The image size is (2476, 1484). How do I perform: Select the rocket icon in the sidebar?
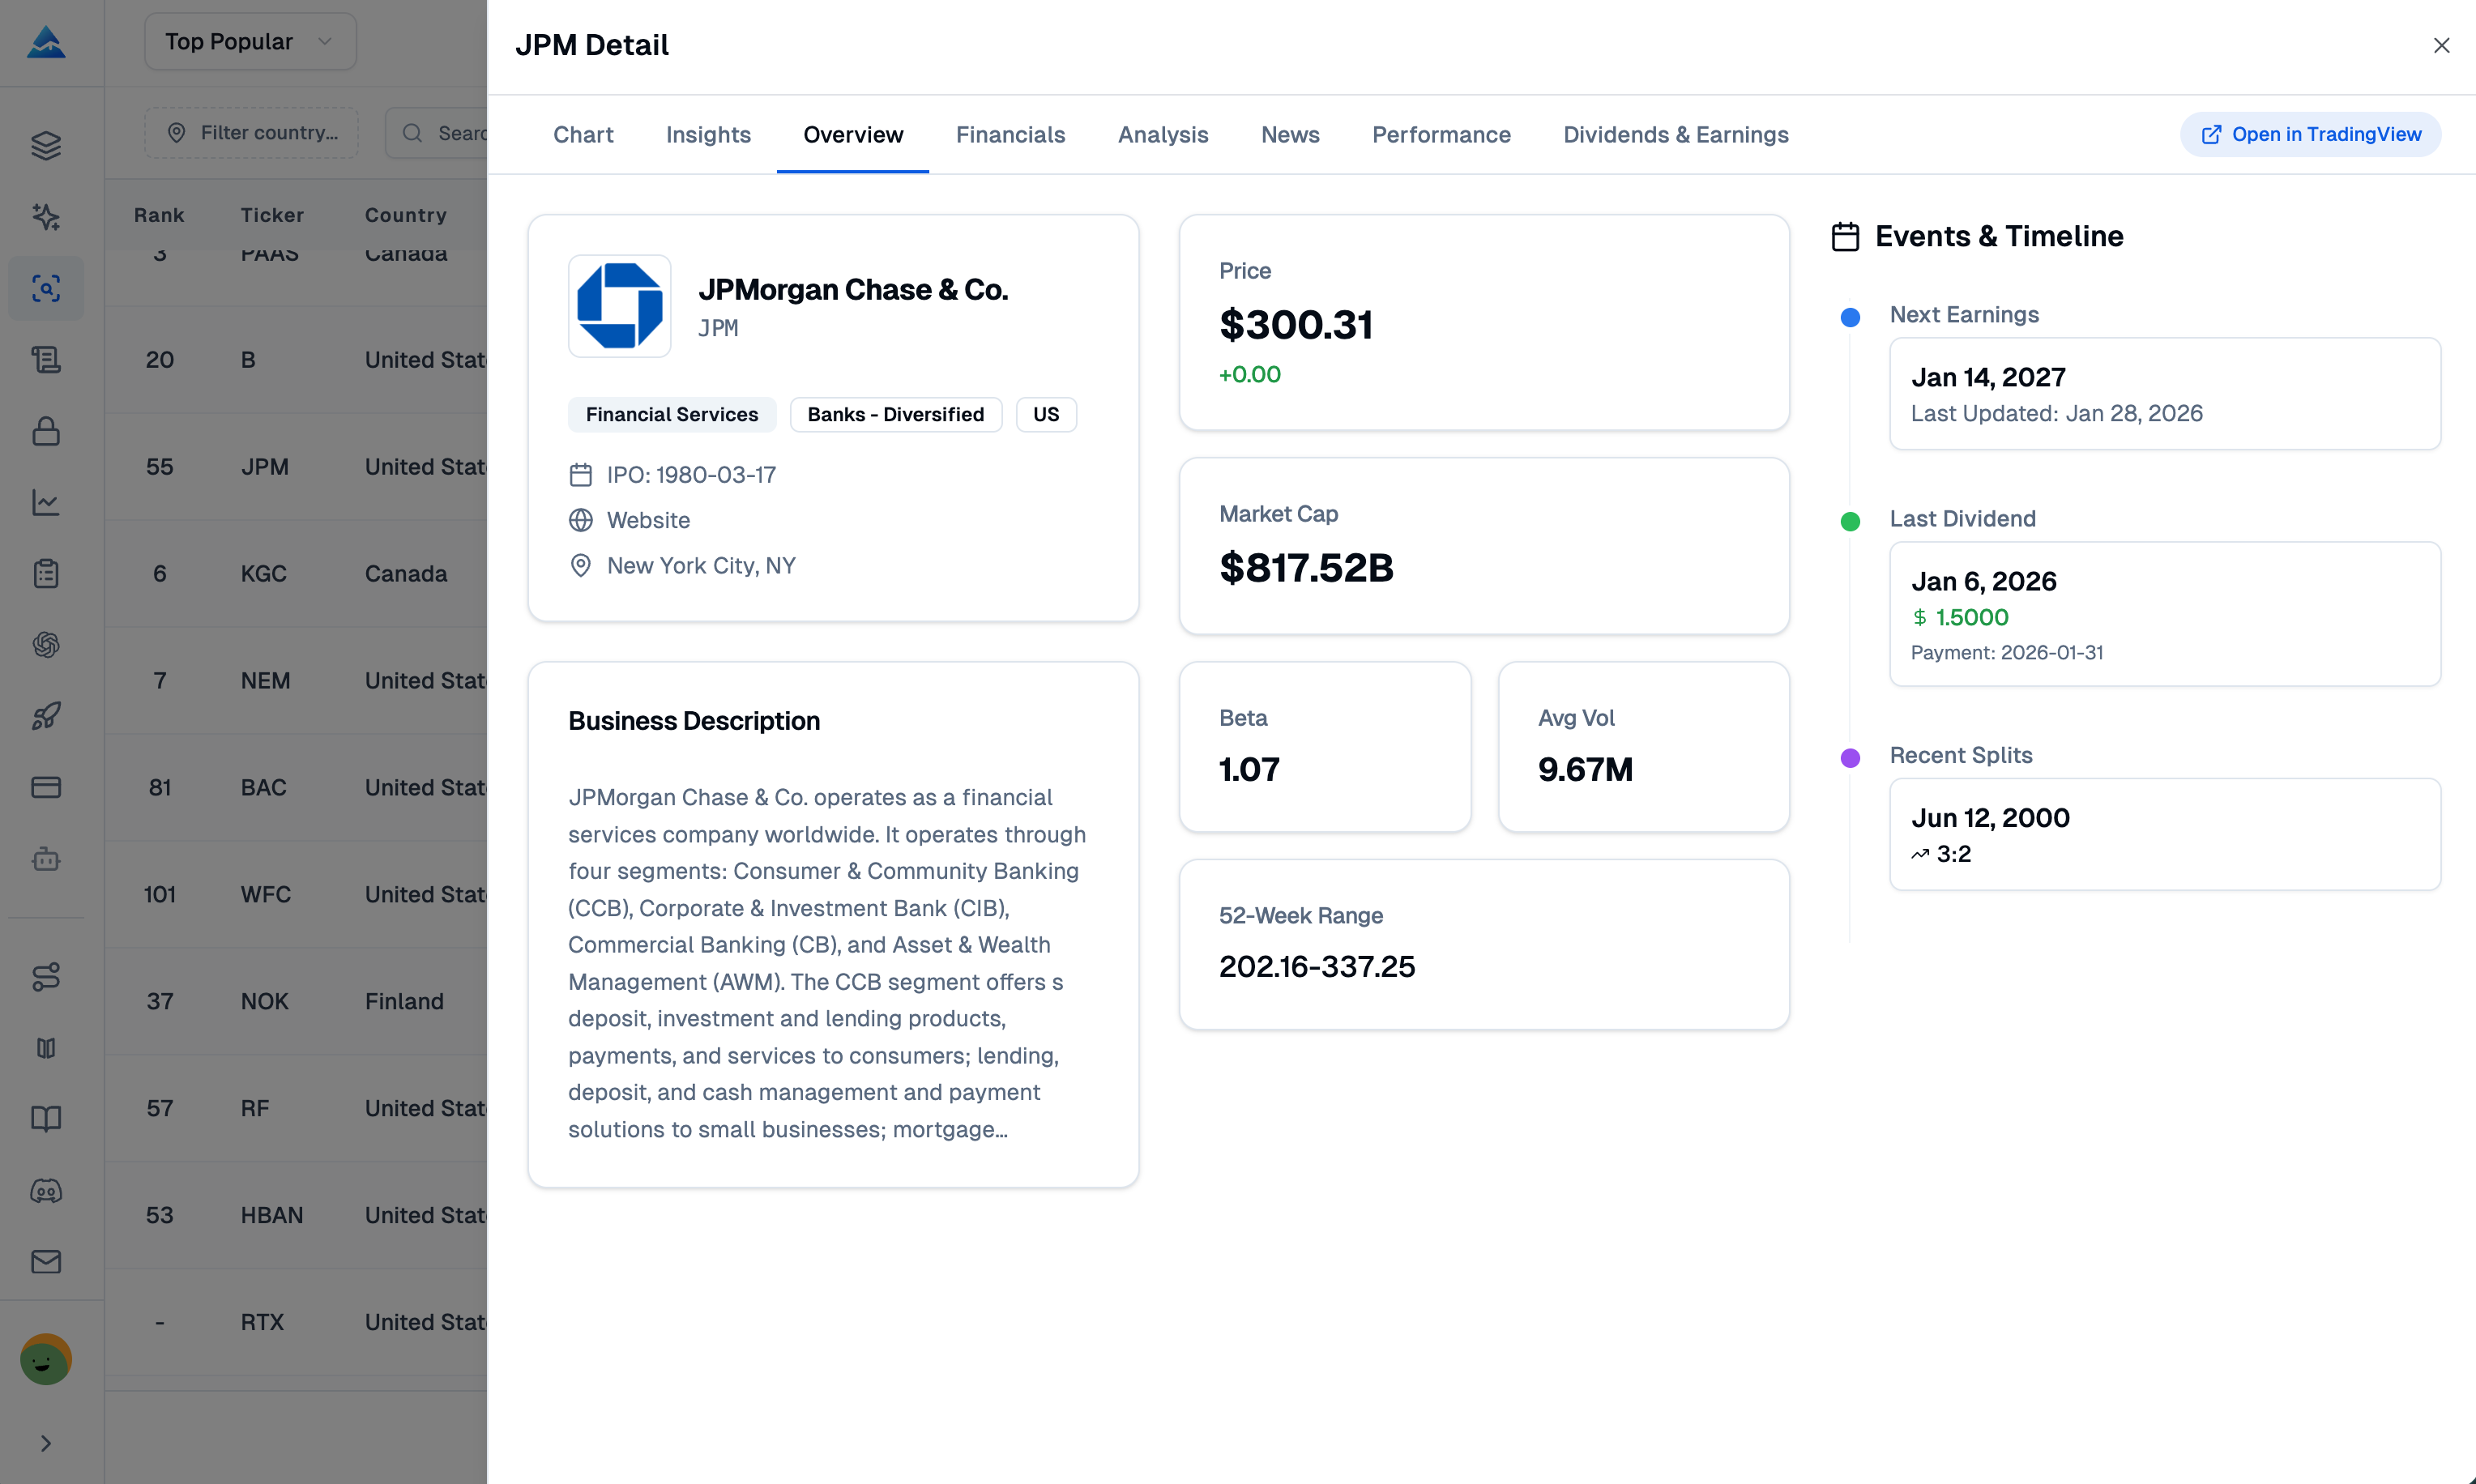click(46, 715)
